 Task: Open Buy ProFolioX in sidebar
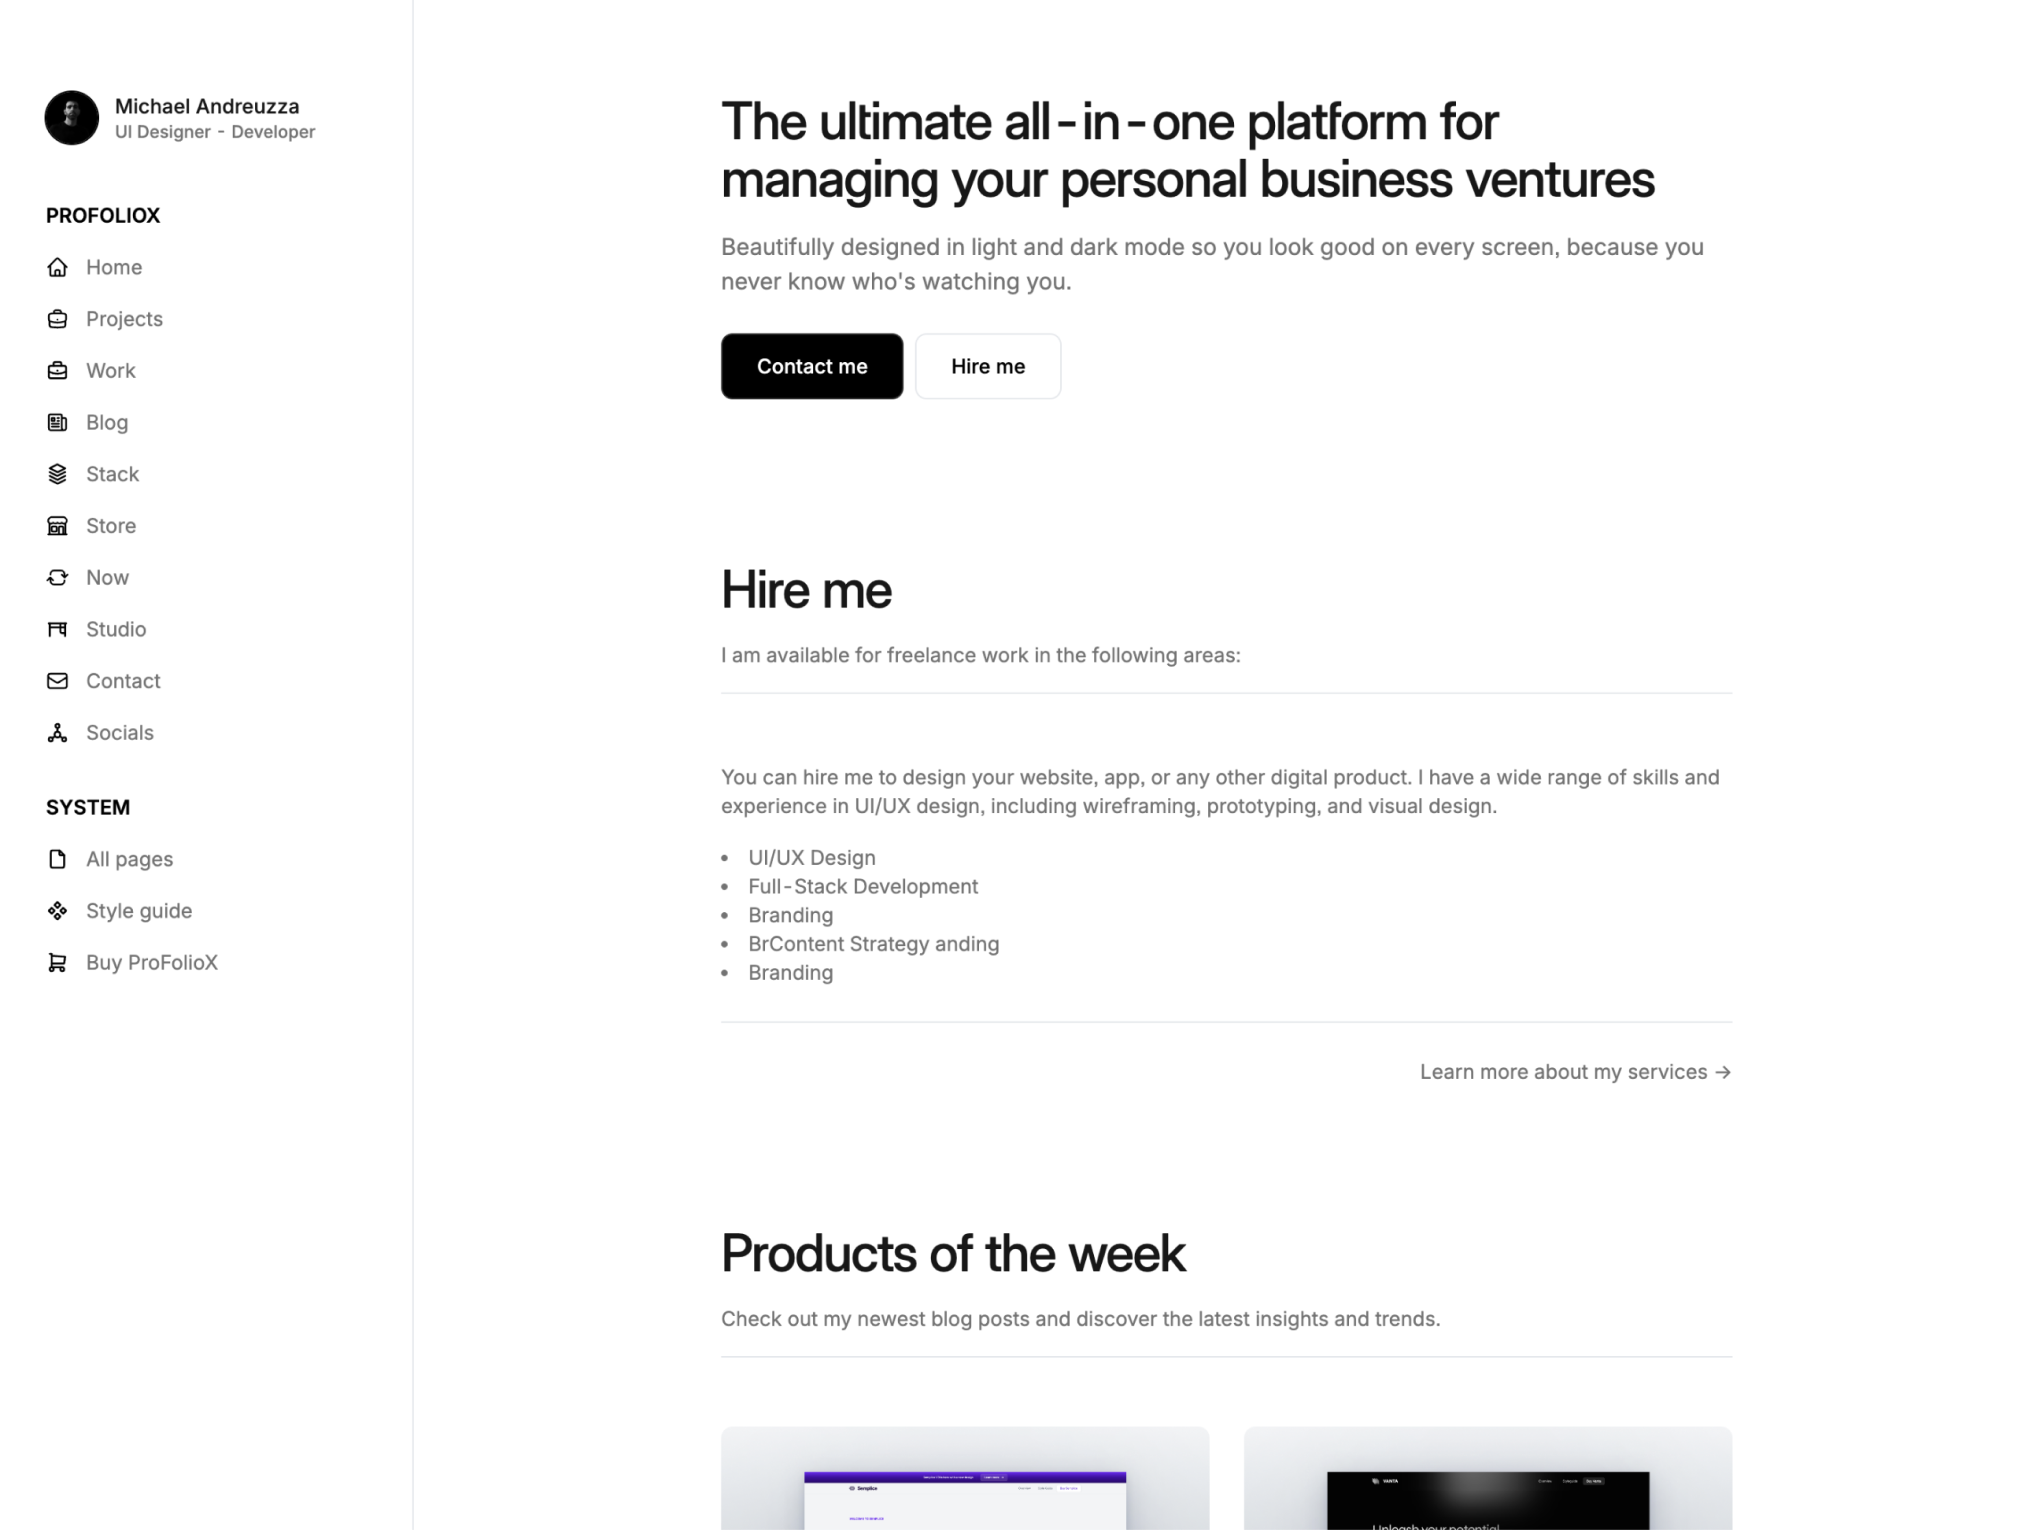point(151,961)
